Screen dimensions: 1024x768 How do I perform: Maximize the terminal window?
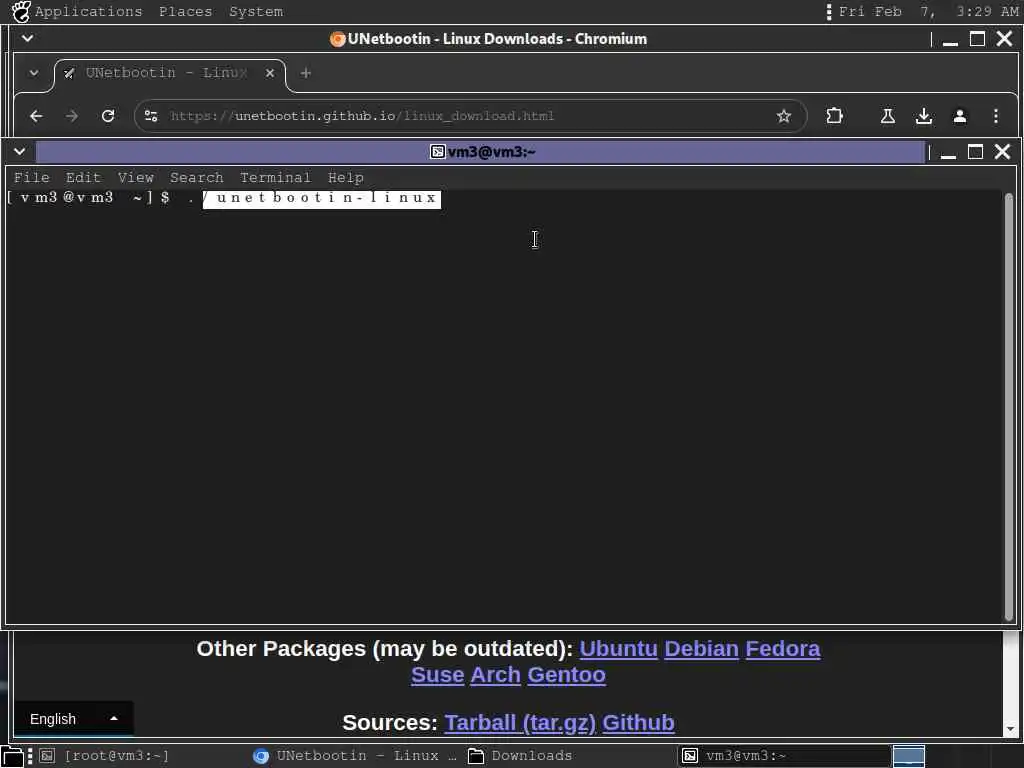coord(975,152)
